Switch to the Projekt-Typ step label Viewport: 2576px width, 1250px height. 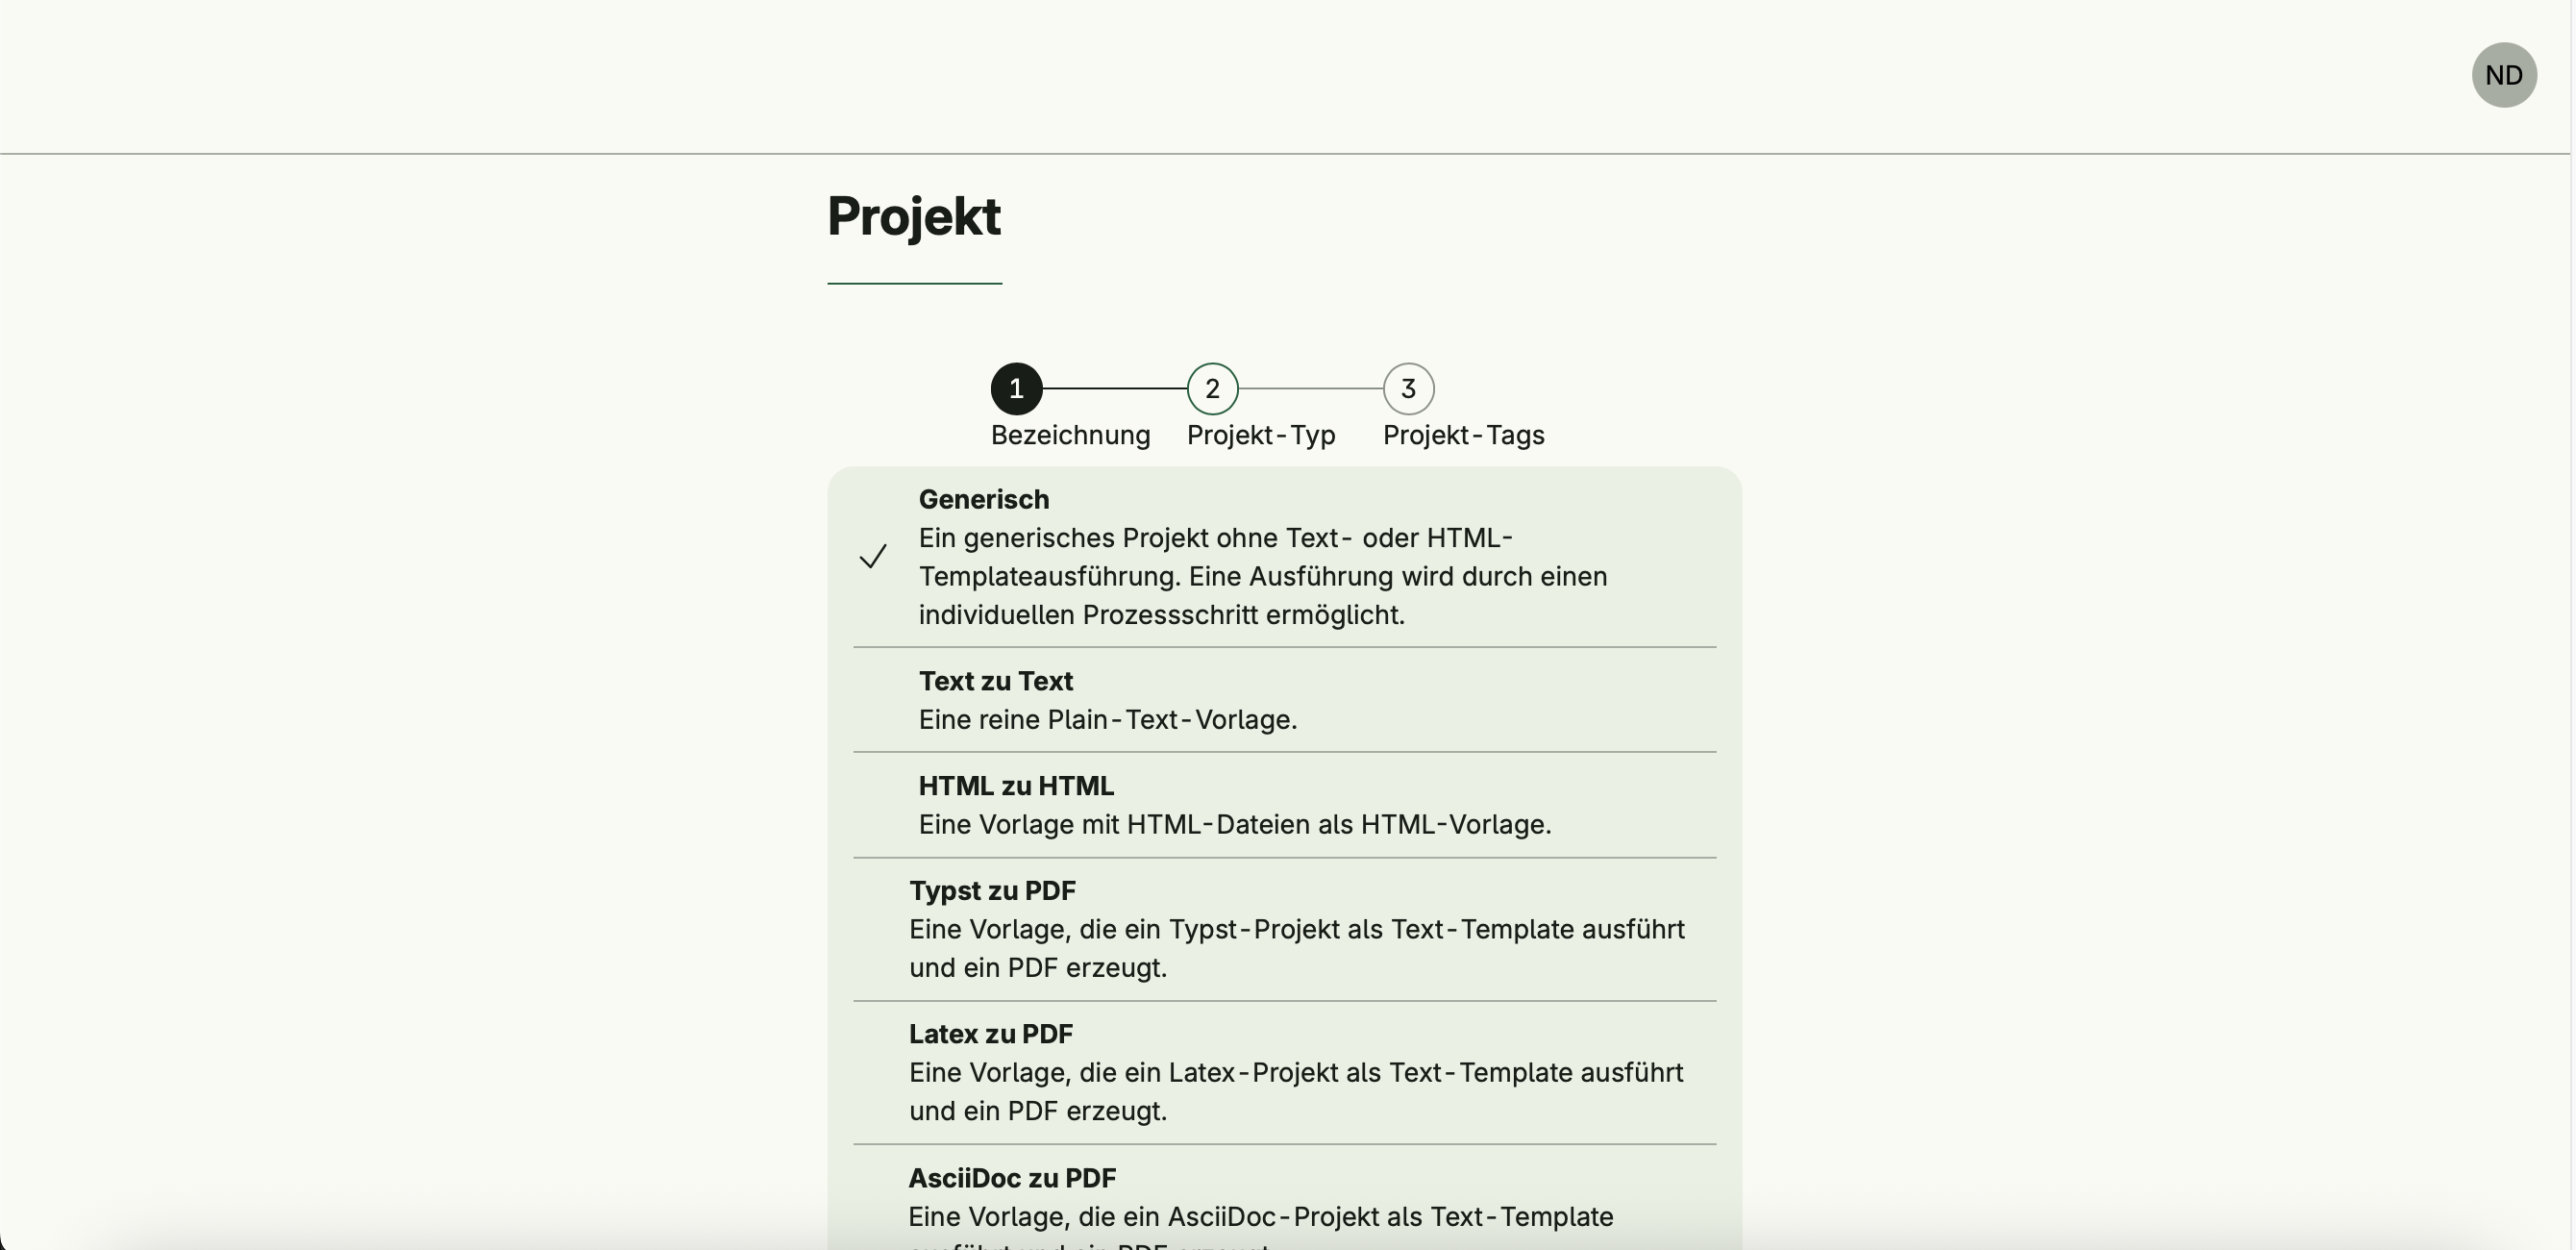tap(1260, 436)
